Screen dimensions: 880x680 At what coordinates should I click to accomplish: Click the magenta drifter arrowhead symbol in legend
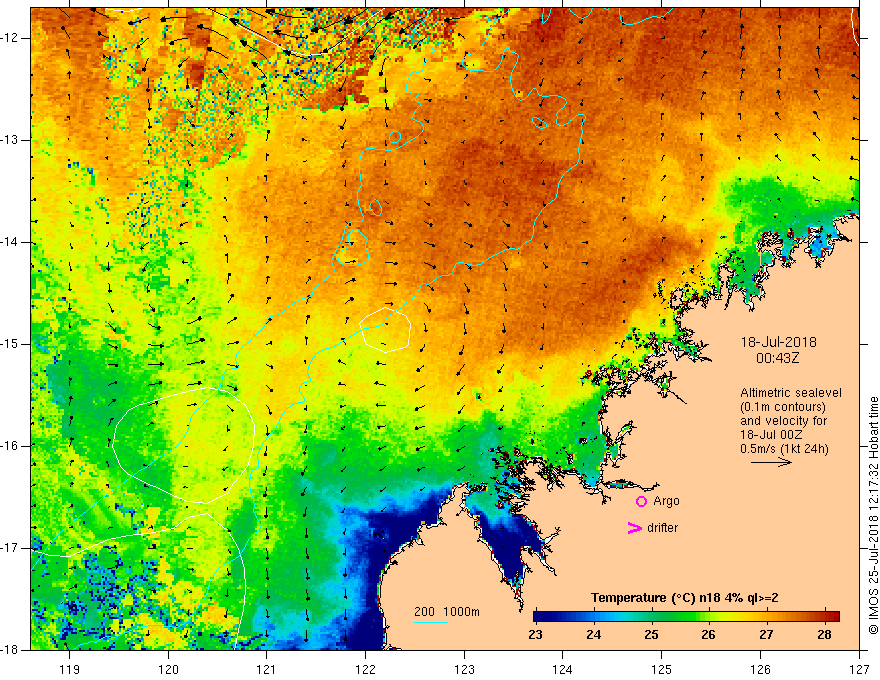click(634, 528)
